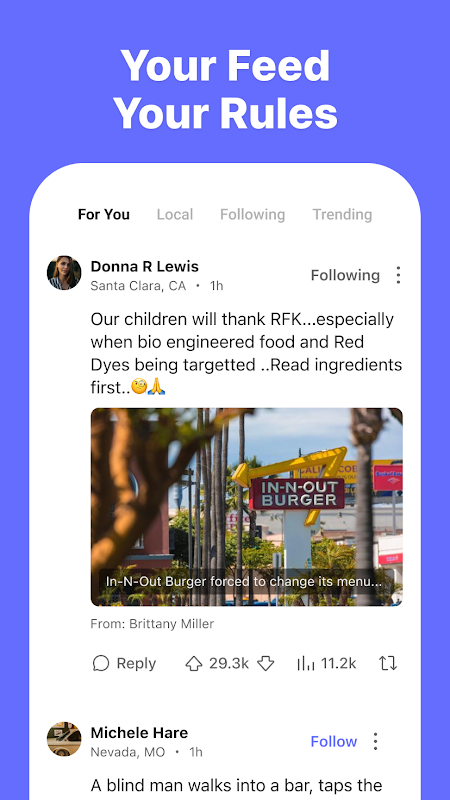Downvote the In-N-Out Burger post

(265, 663)
